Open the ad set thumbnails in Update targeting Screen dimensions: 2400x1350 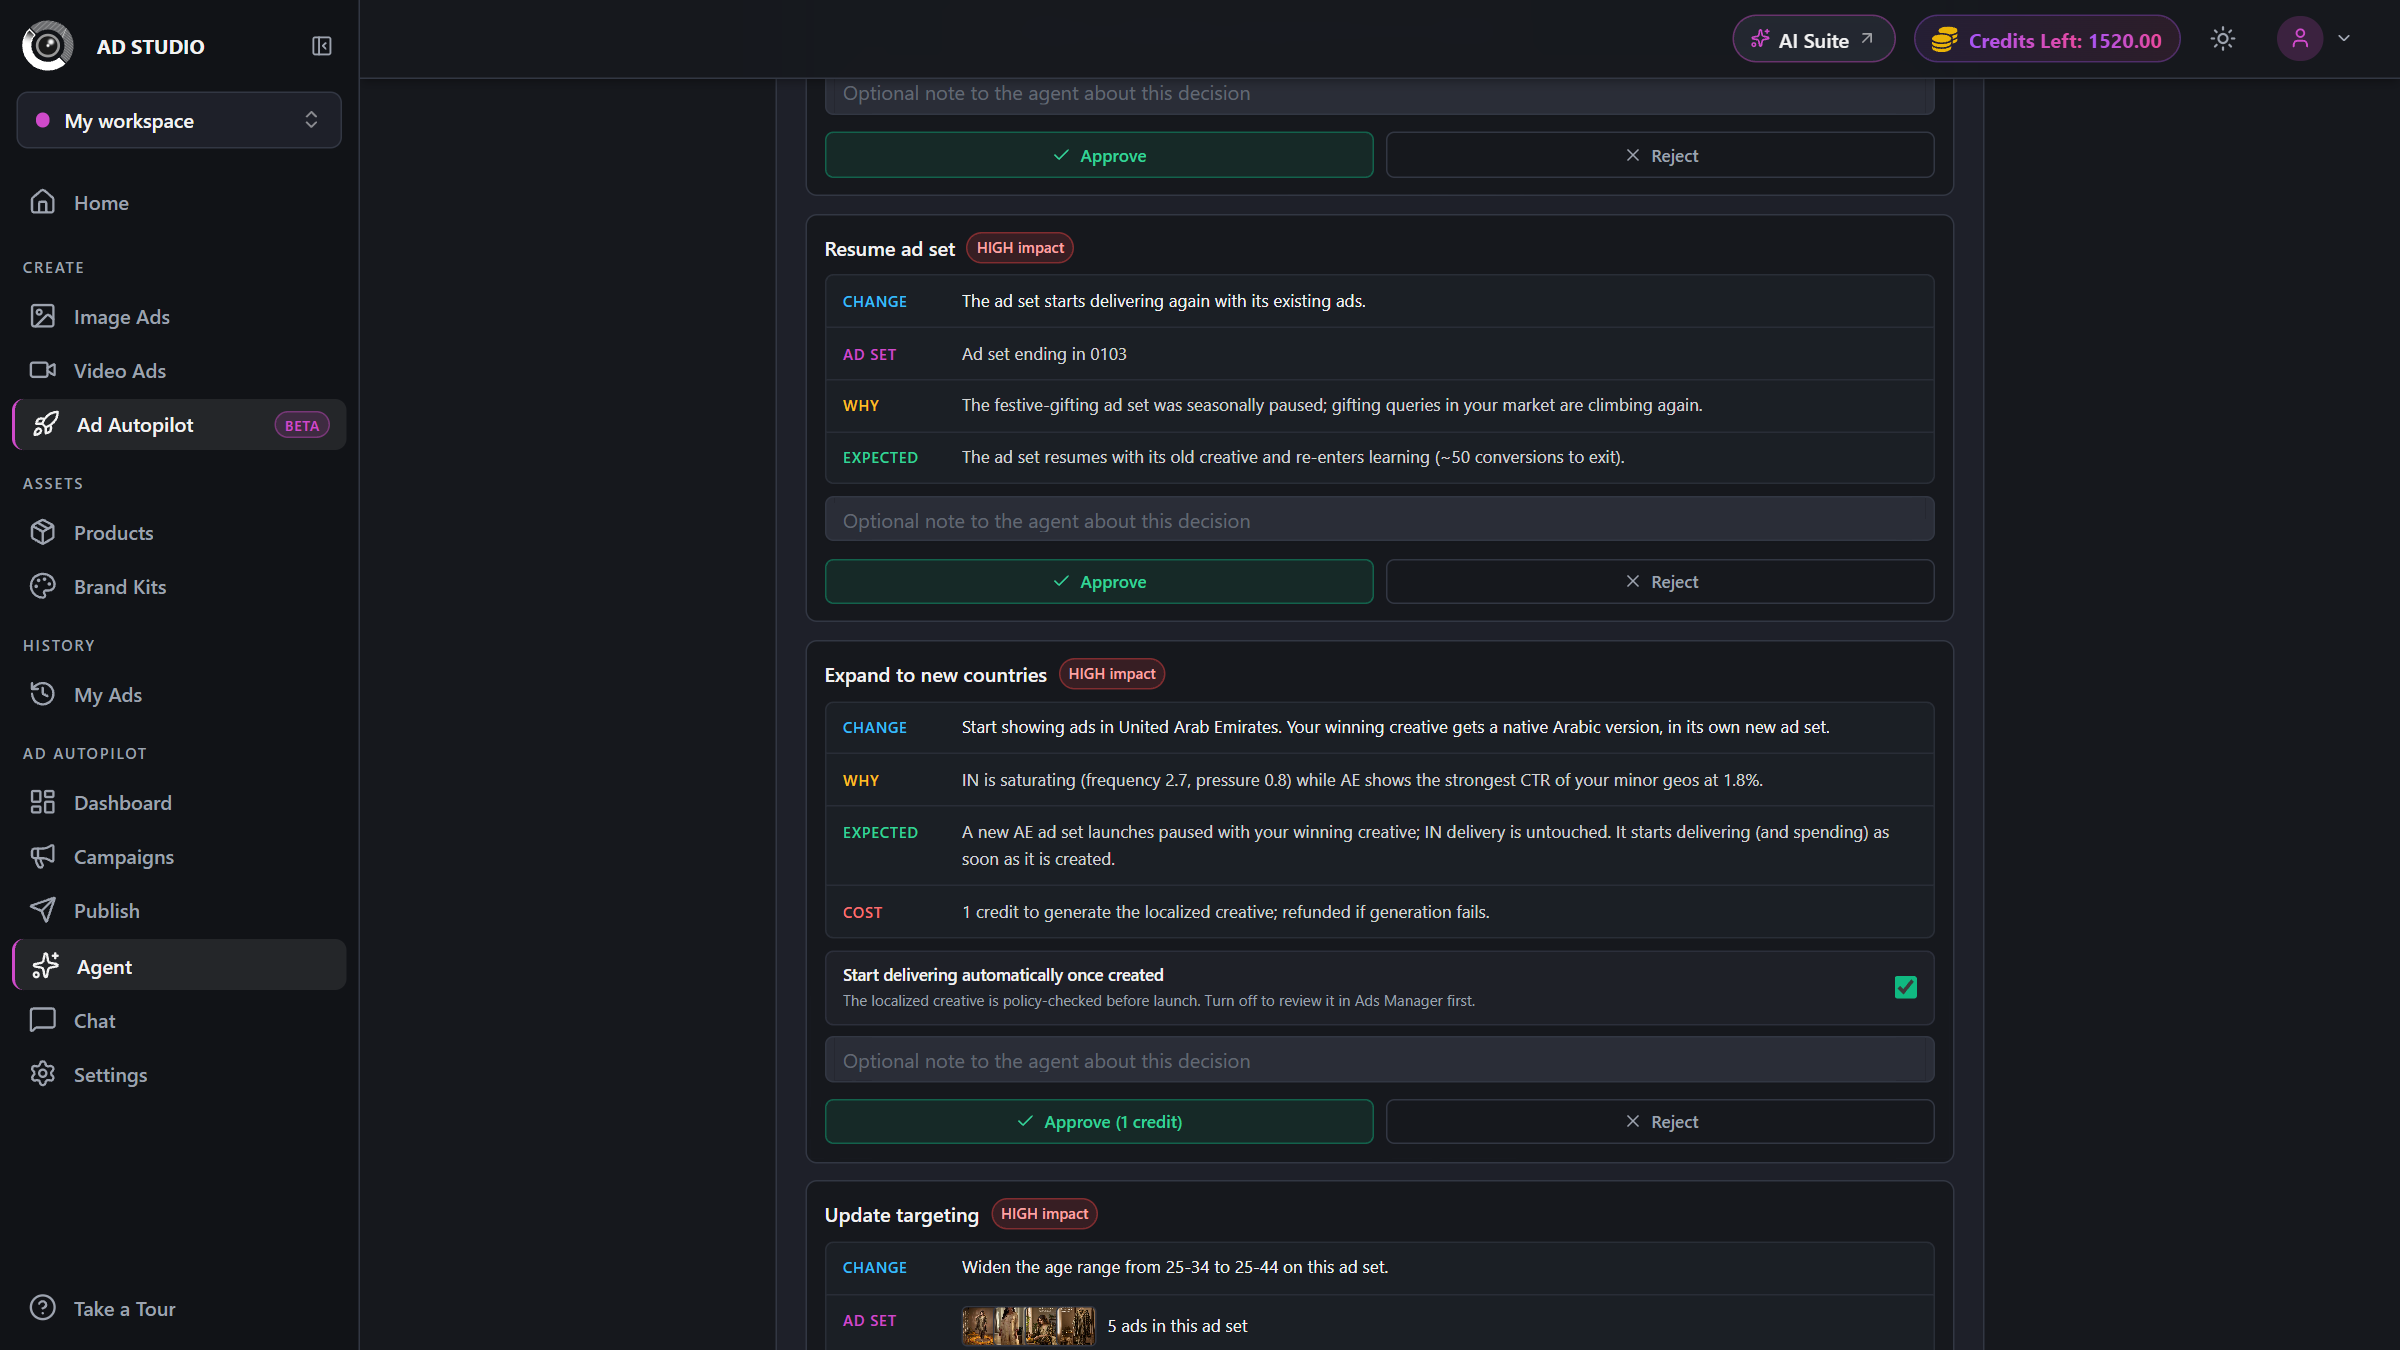1028,1326
